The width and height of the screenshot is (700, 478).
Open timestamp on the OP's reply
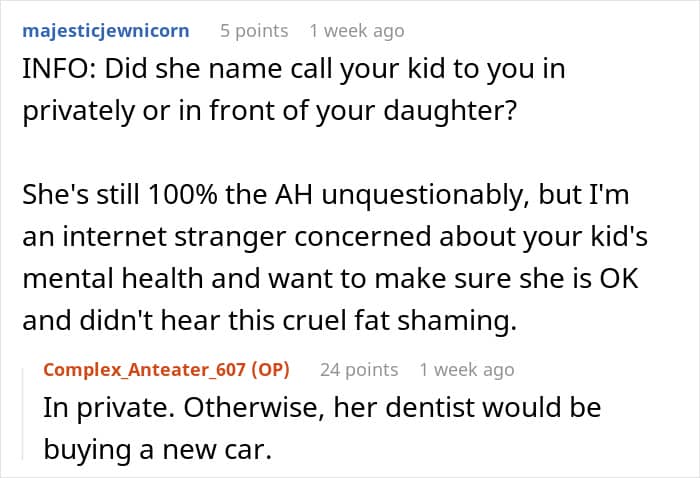pos(467,369)
